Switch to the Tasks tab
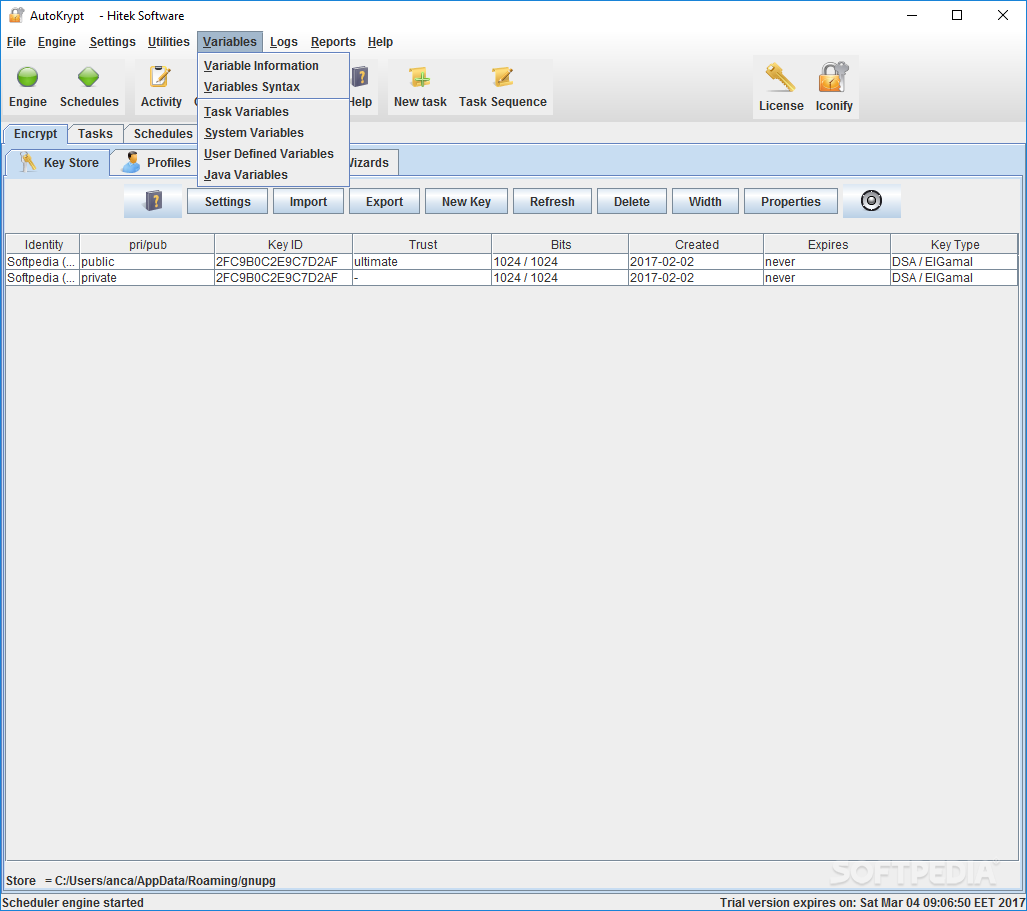This screenshot has width=1027, height=911. pyautogui.click(x=95, y=134)
